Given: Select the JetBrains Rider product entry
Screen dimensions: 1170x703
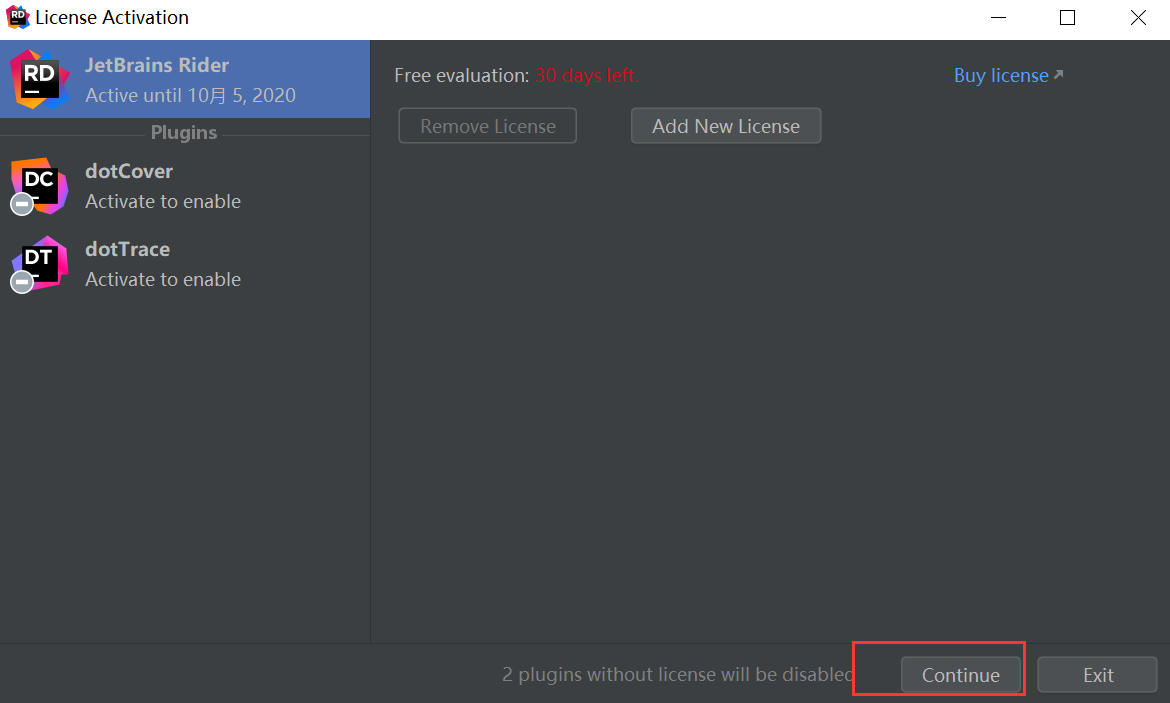Looking at the screenshot, I should pos(185,79).
